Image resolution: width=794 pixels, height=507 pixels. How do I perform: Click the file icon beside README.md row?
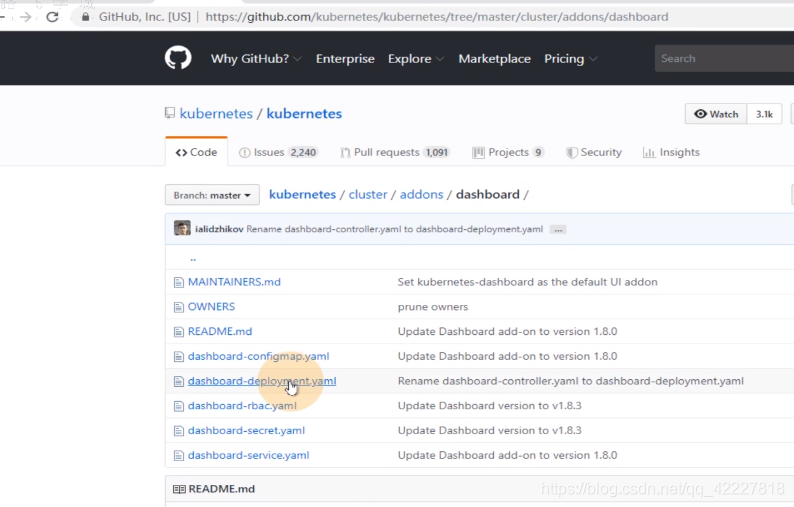click(178, 332)
